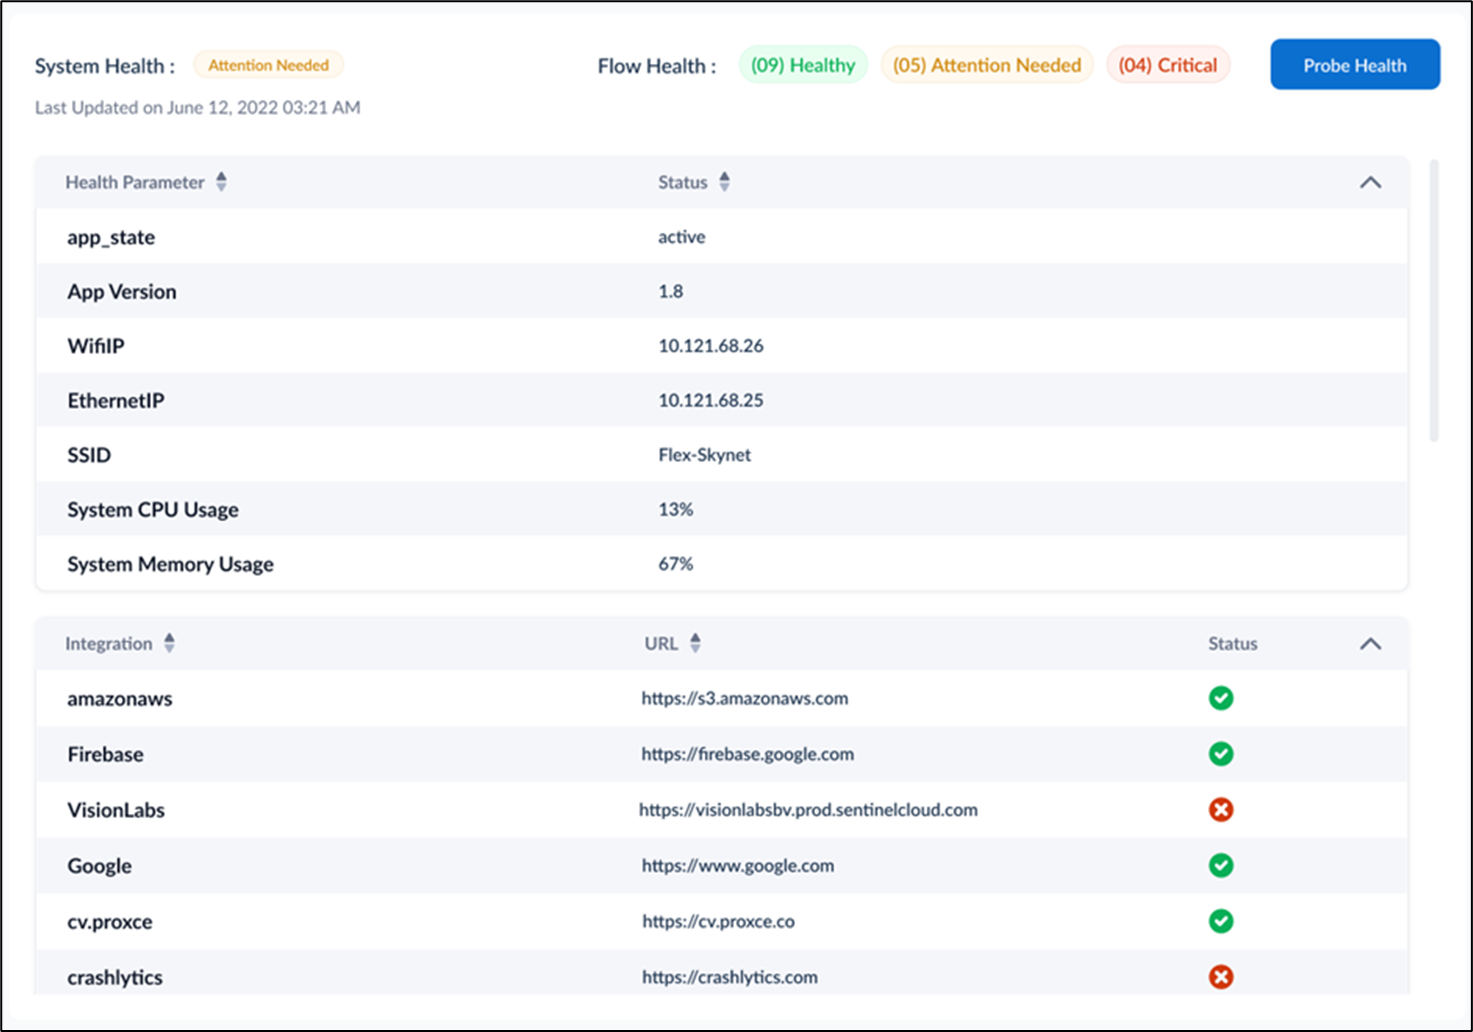Image resolution: width=1473 pixels, height=1032 pixels.
Task: Sort by URL column
Action: click(695, 643)
